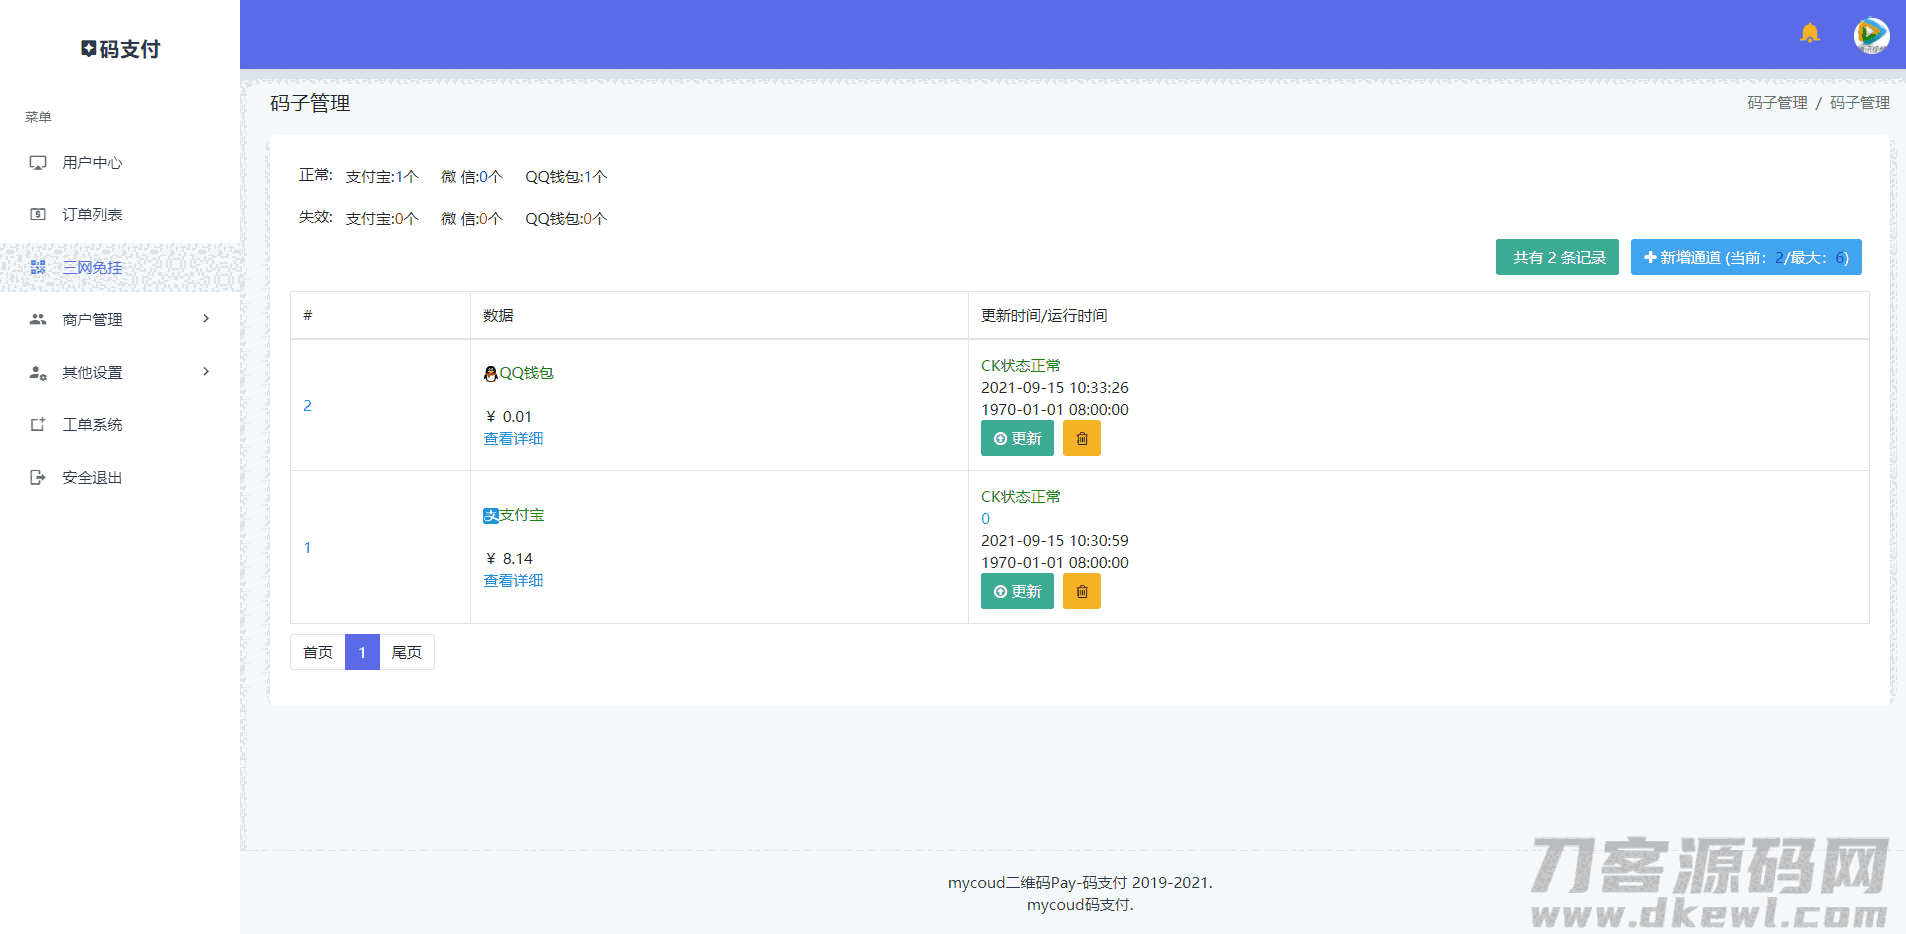
Task: Click the 用户中心 monitor icon in sidebar
Action: click(x=38, y=163)
